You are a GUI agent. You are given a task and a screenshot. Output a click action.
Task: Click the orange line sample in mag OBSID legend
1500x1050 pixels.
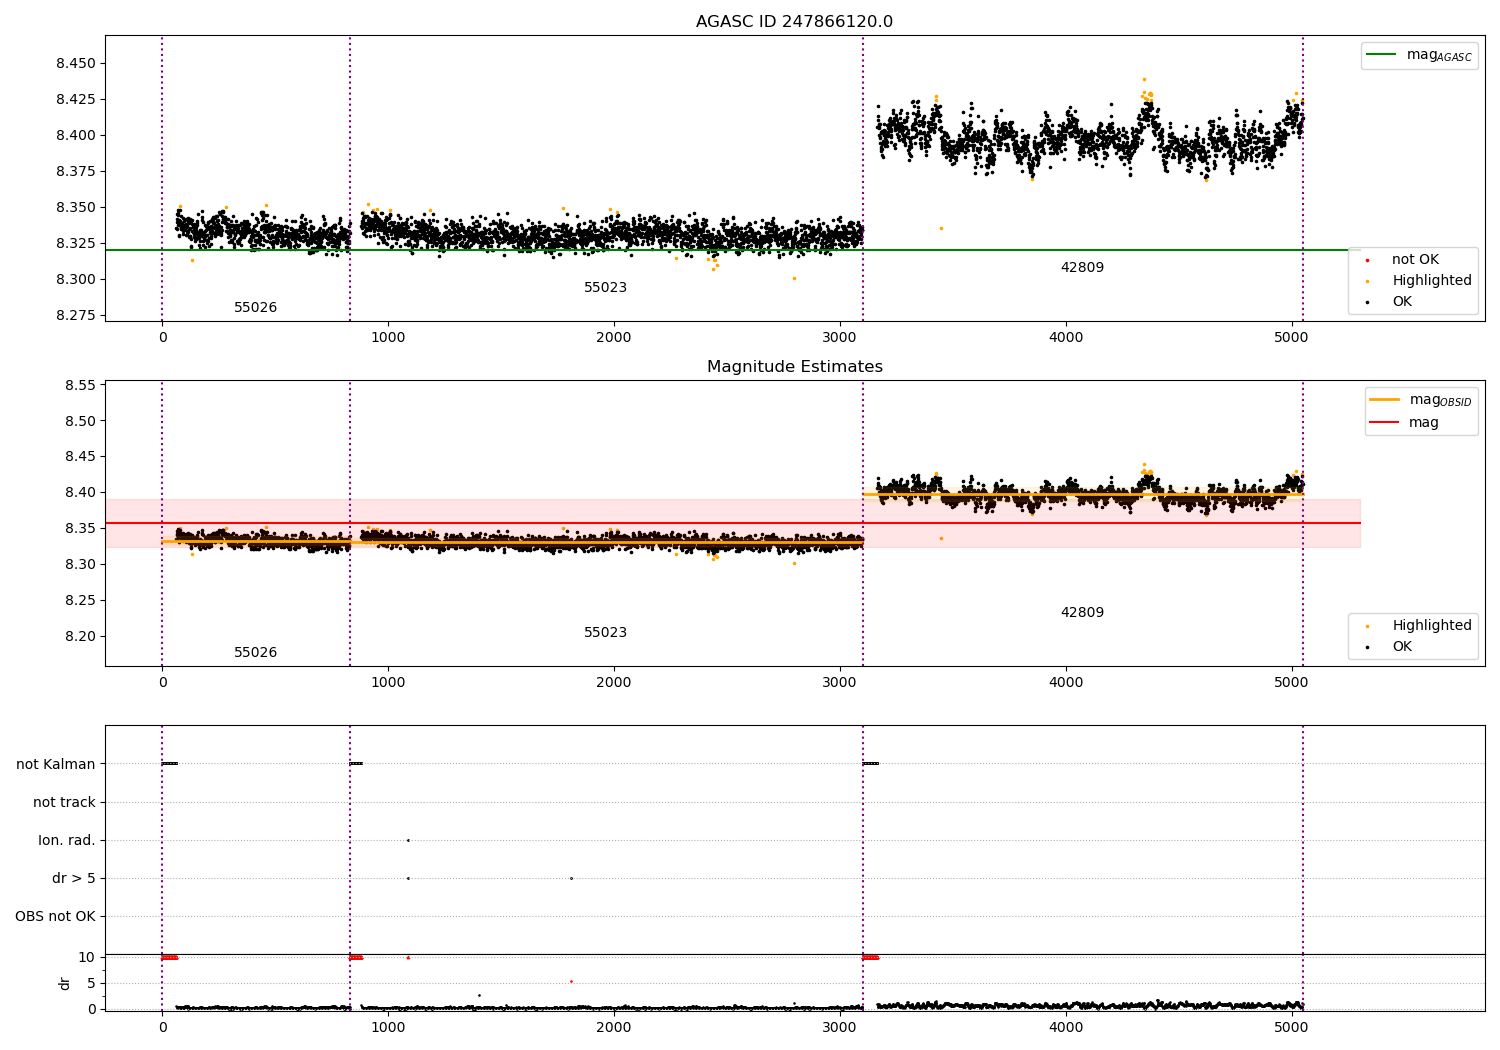tap(1385, 400)
